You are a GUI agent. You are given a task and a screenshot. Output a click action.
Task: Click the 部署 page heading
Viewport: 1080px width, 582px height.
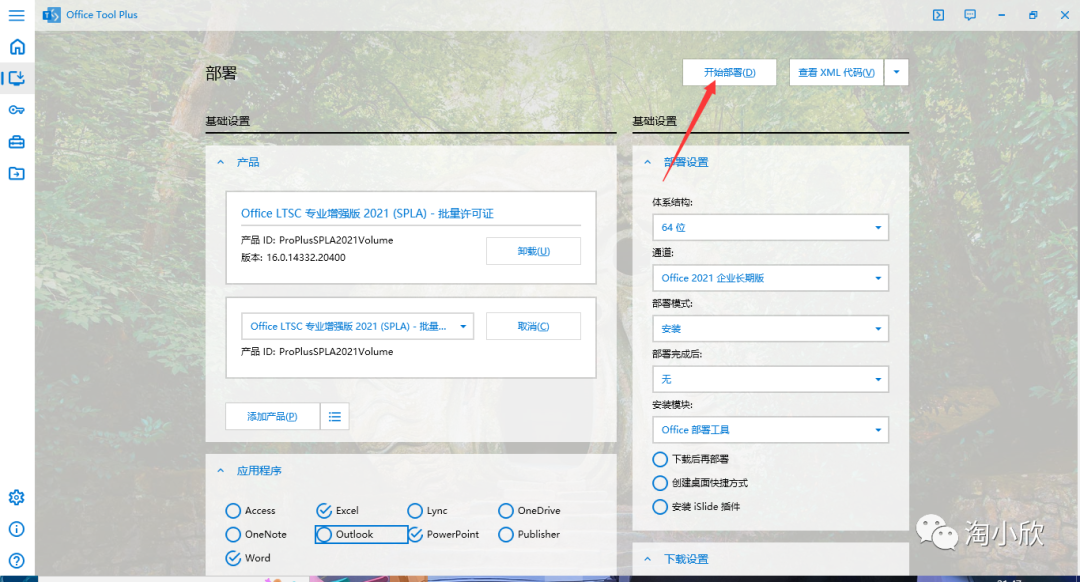[x=221, y=74]
